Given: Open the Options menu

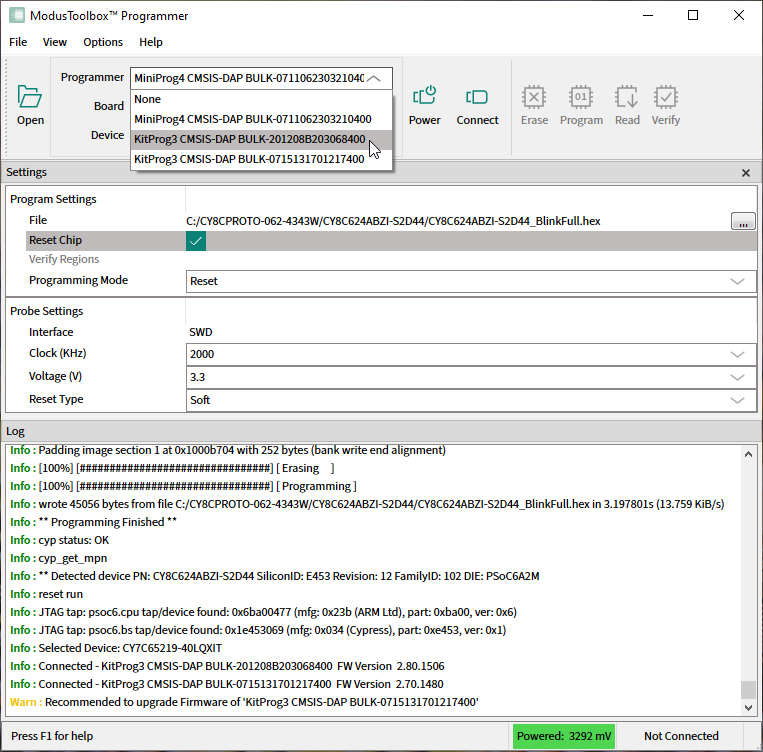Looking at the screenshot, I should (x=103, y=42).
